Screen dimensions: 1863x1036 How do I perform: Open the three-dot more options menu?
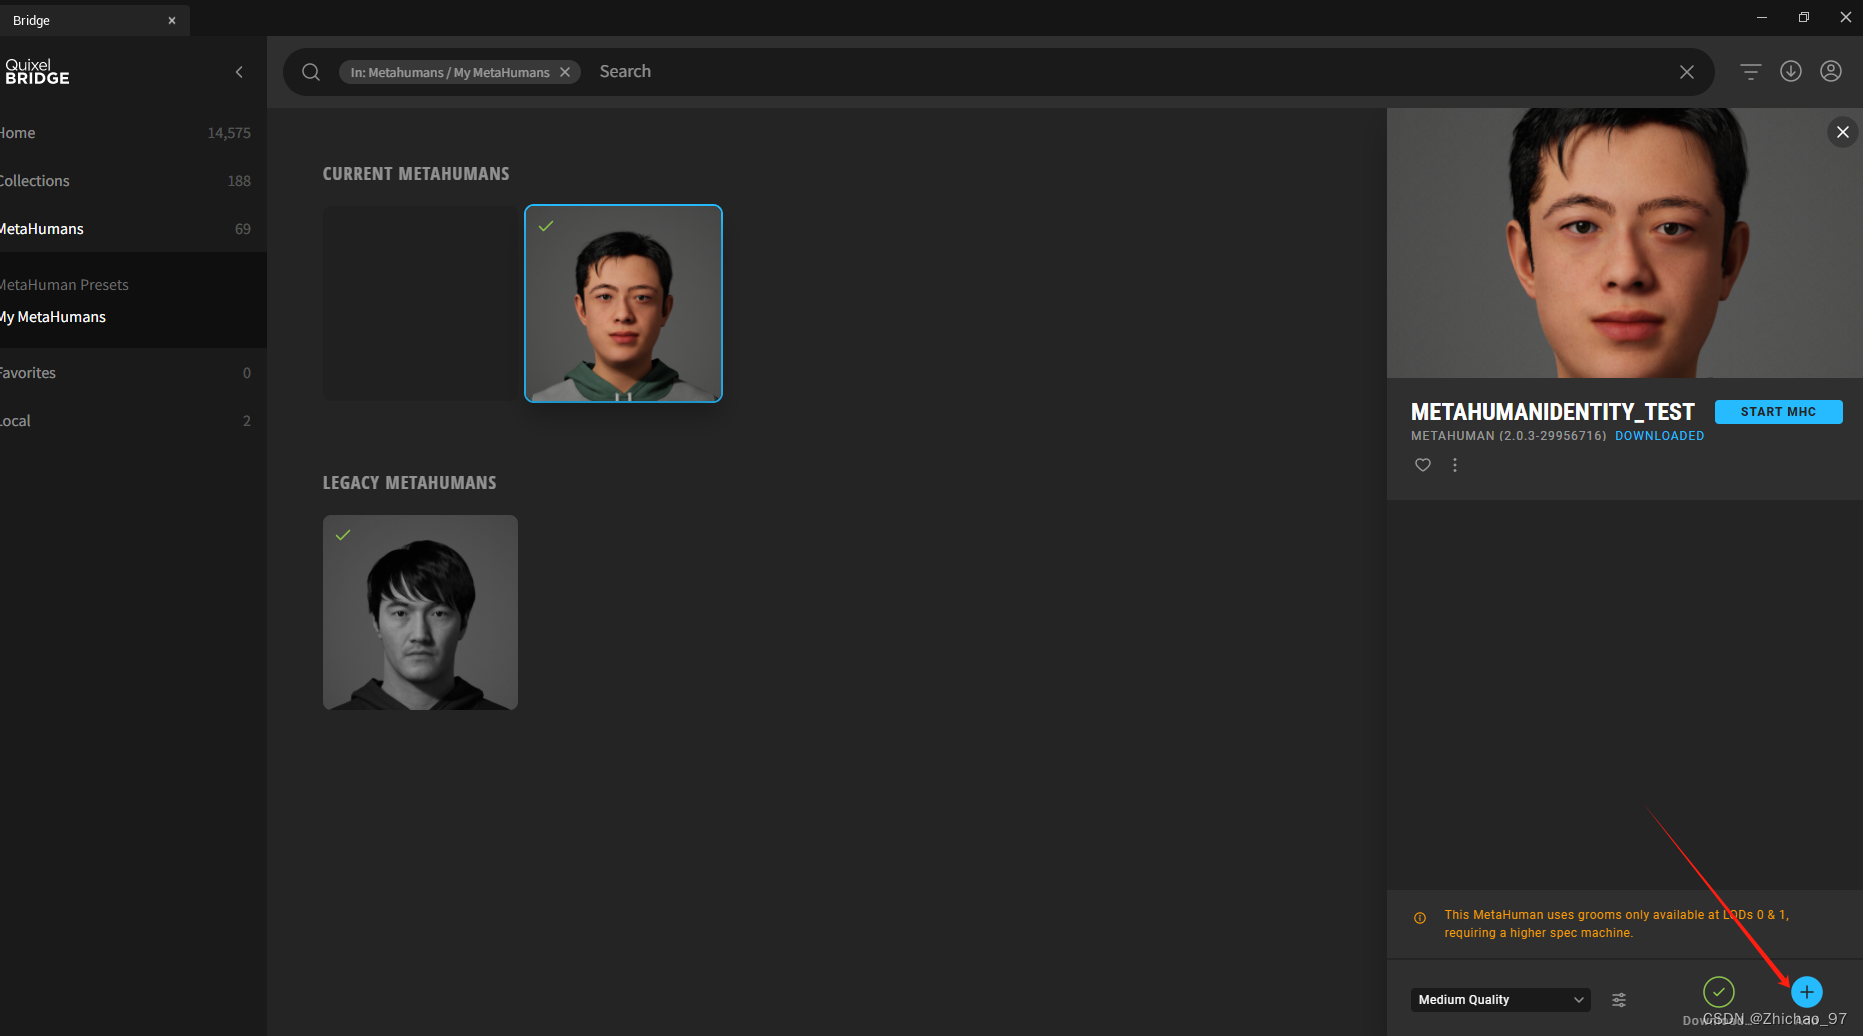[1455, 465]
